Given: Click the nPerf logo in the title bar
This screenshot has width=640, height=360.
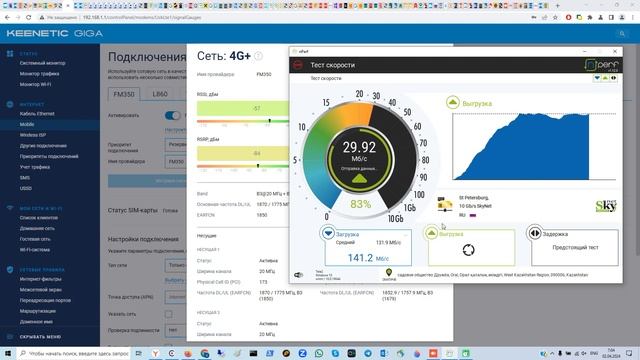Looking at the screenshot, I should pyautogui.click(x=602, y=65).
